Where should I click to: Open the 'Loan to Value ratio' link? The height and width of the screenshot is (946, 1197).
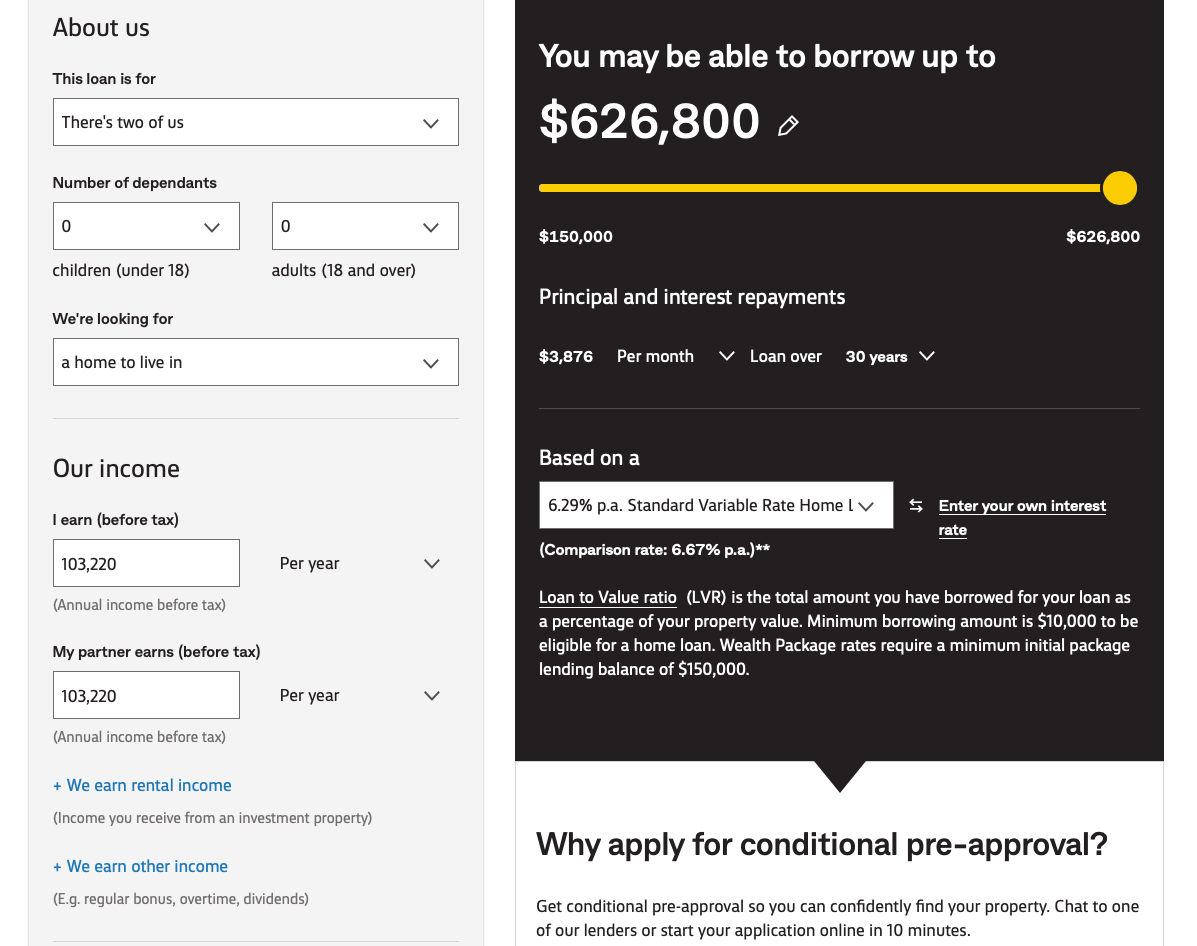[x=608, y=598]
